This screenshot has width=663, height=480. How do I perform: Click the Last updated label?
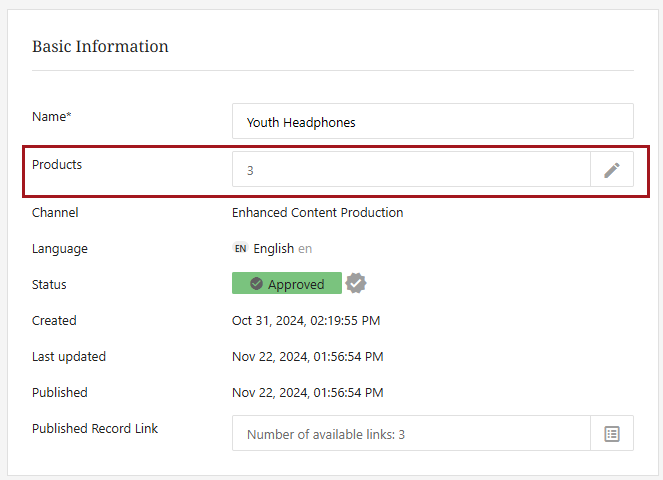point(69,356)
